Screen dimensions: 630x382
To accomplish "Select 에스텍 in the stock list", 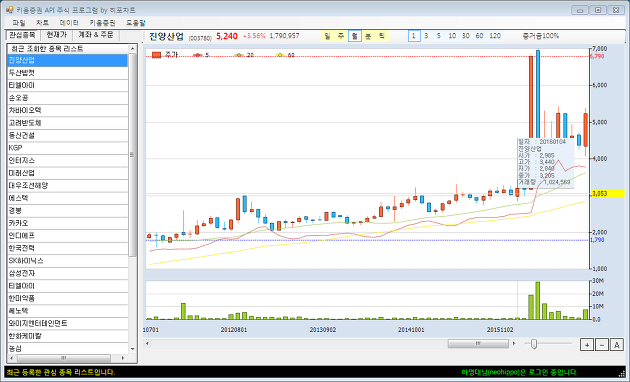I will click(68, 198).
